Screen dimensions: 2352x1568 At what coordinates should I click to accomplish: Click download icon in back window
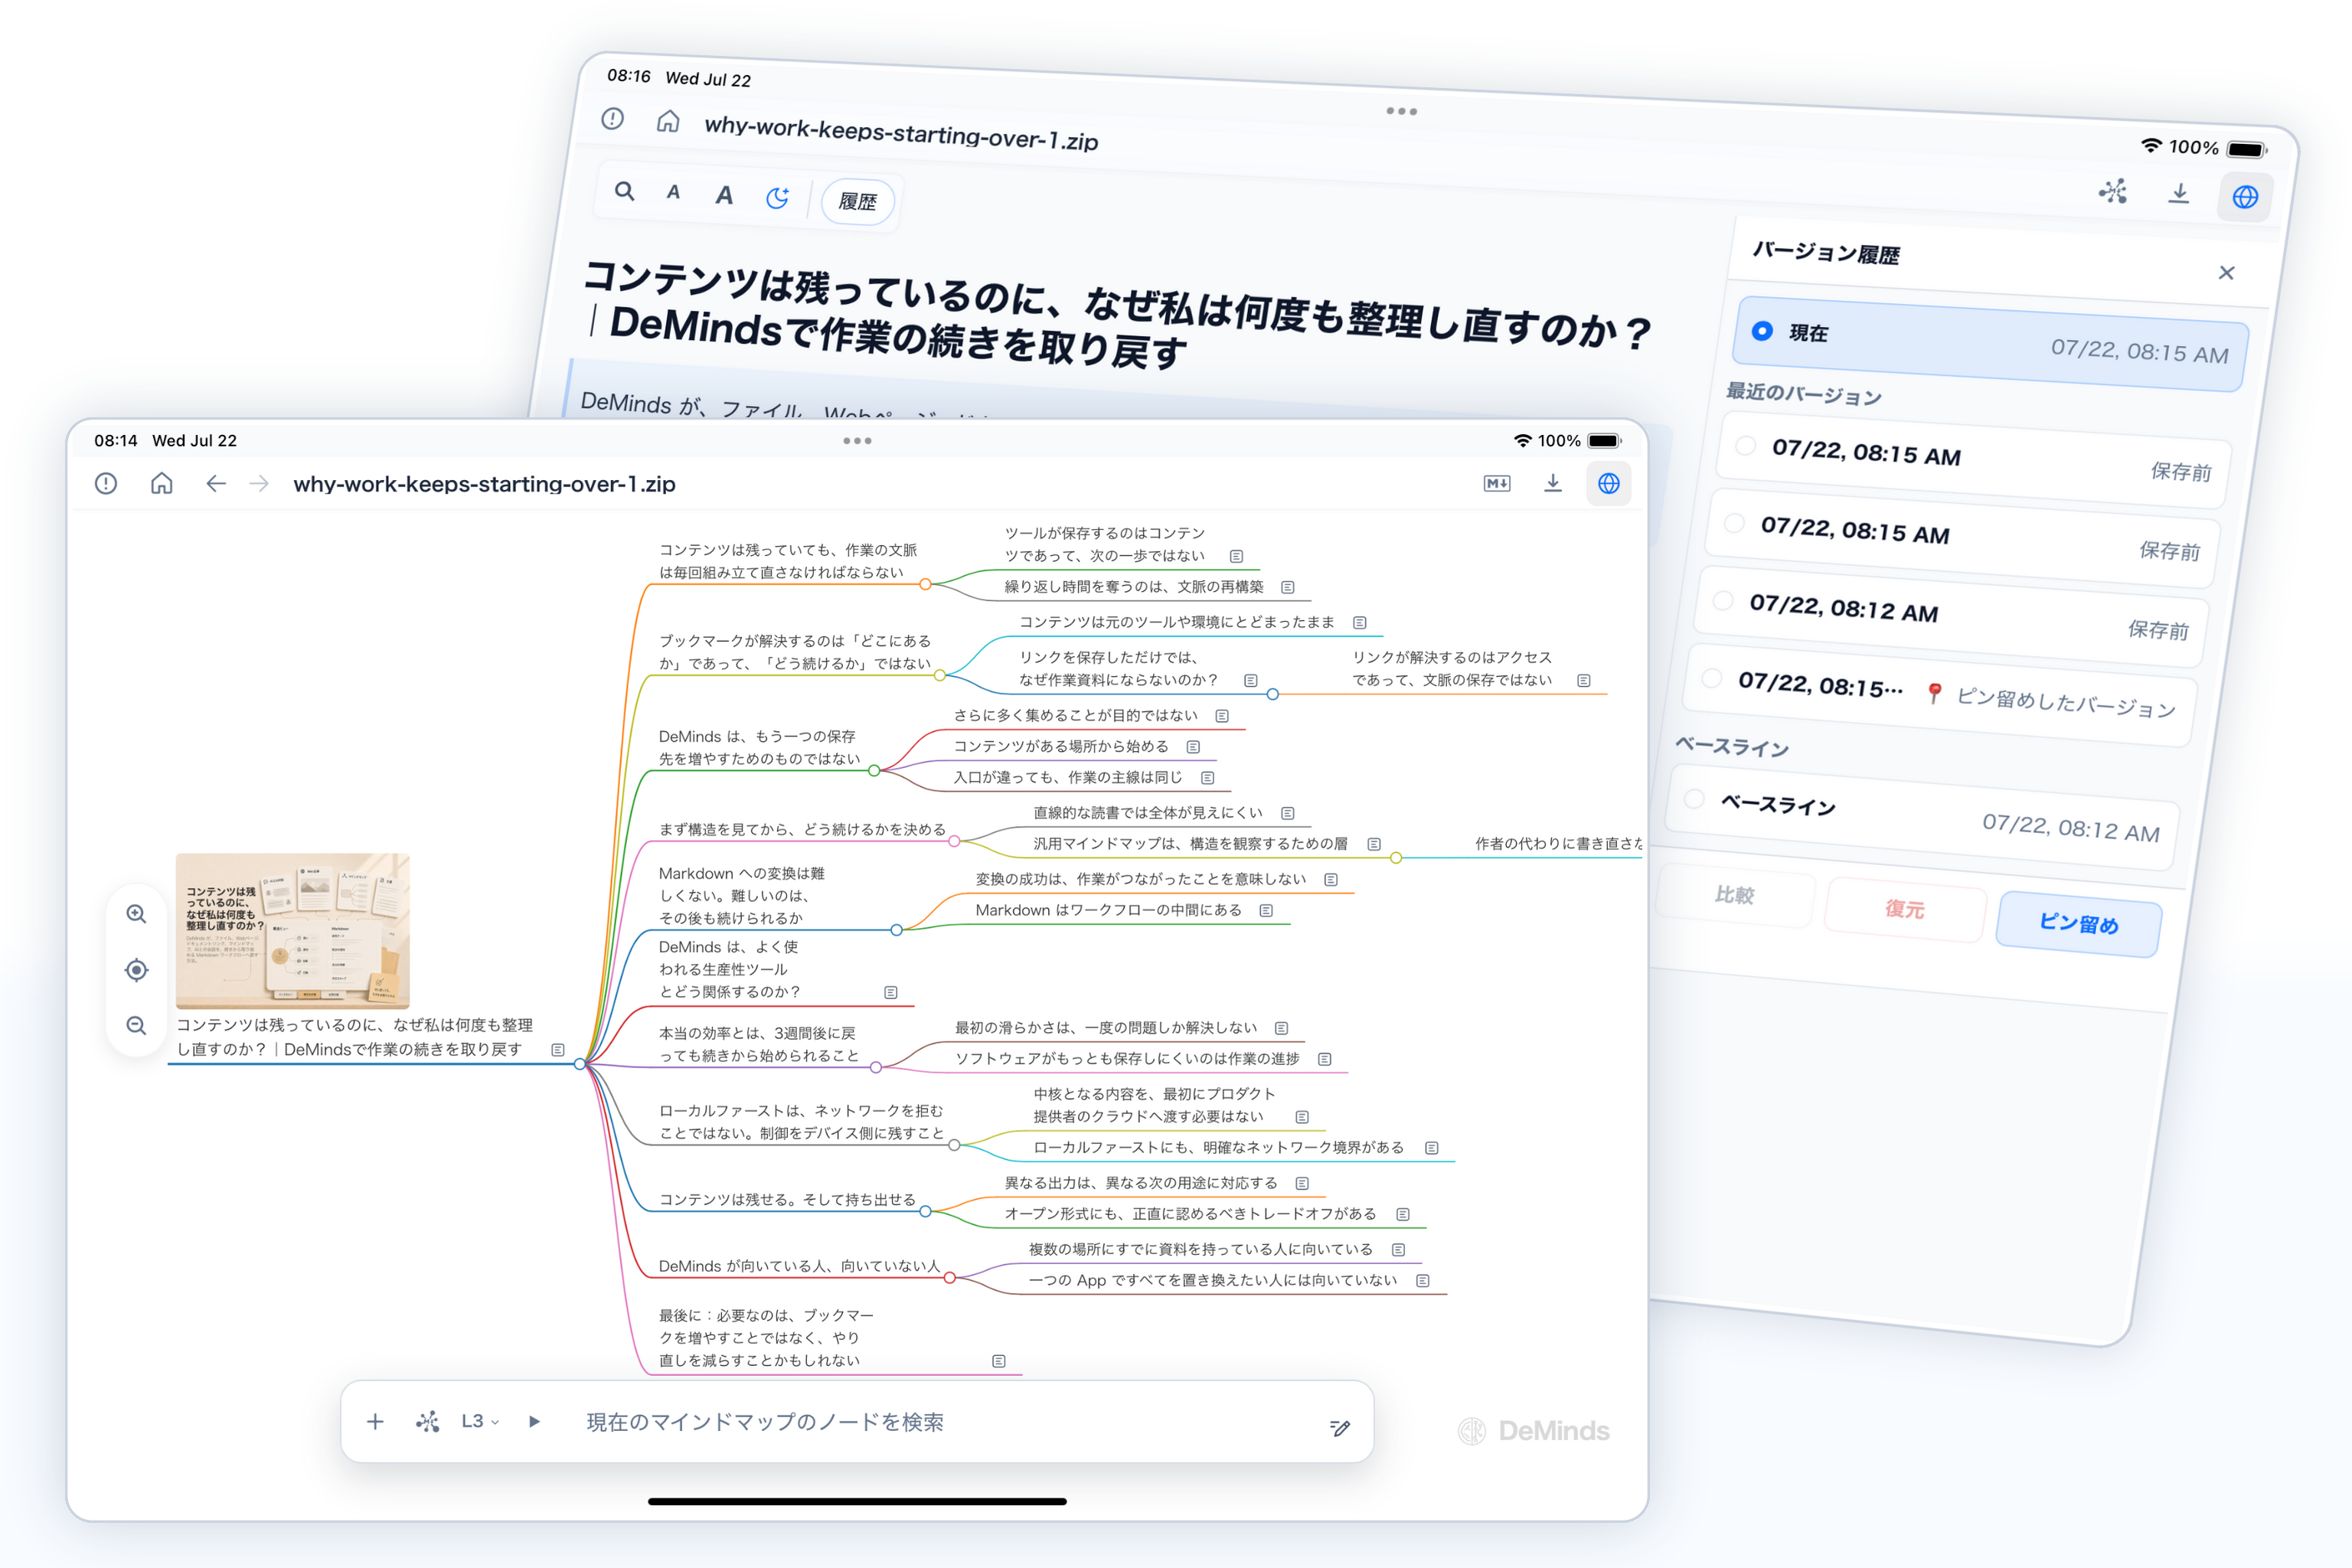[x=2179, y=193]
